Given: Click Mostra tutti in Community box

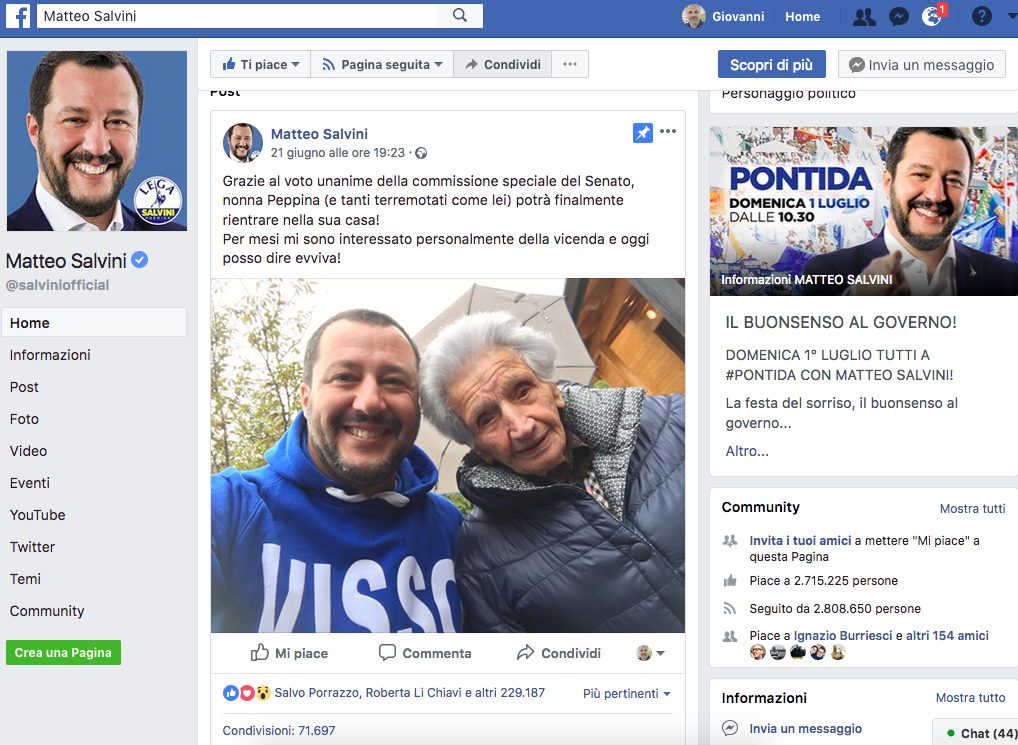Looking at the screenshot, I should click(972, 509).
